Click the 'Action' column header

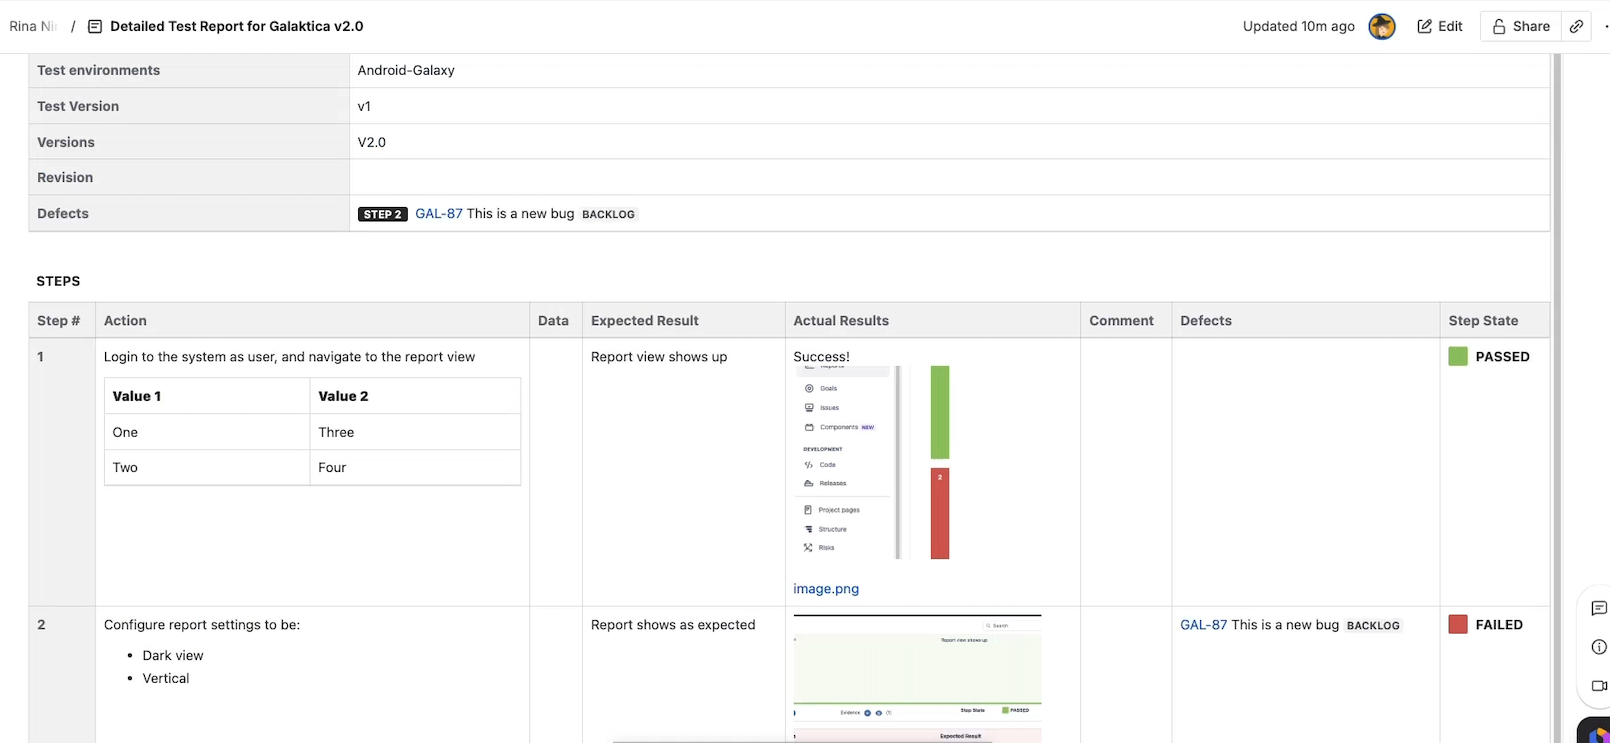tap(125, 321)
